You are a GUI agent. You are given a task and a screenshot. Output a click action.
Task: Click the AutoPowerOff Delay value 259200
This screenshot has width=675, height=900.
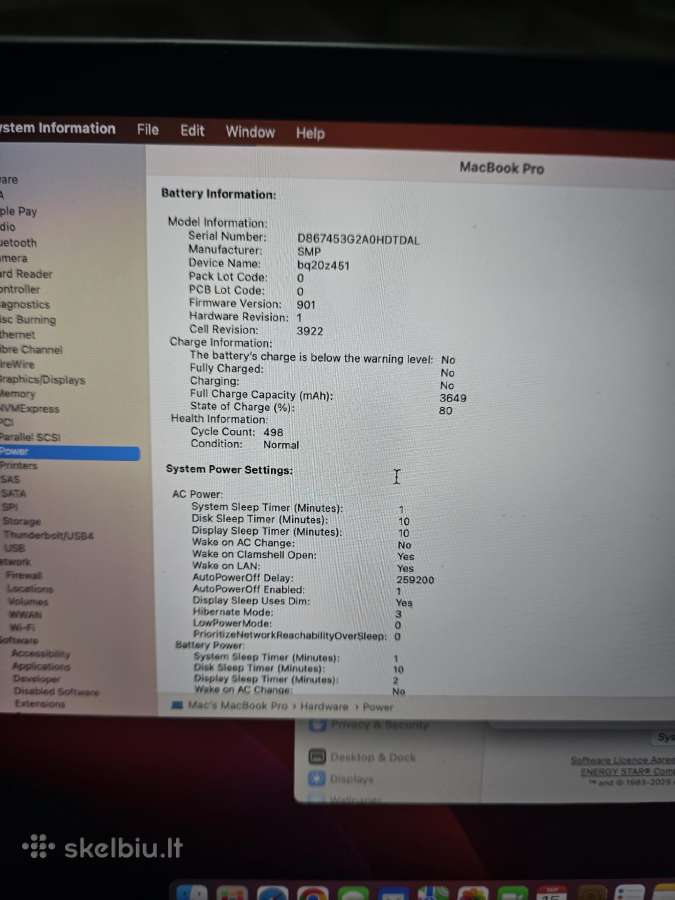click(415, 580)
